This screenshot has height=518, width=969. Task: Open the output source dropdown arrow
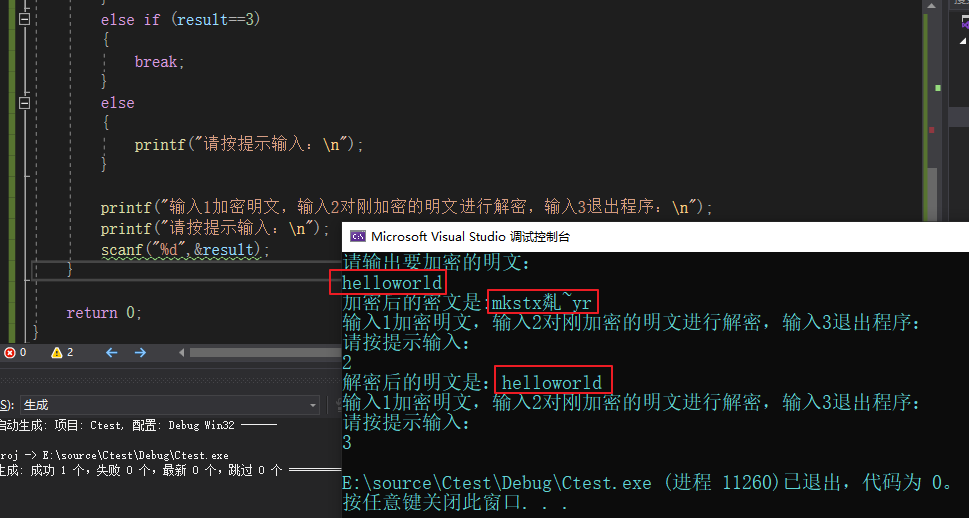click(x=313, y=405)
